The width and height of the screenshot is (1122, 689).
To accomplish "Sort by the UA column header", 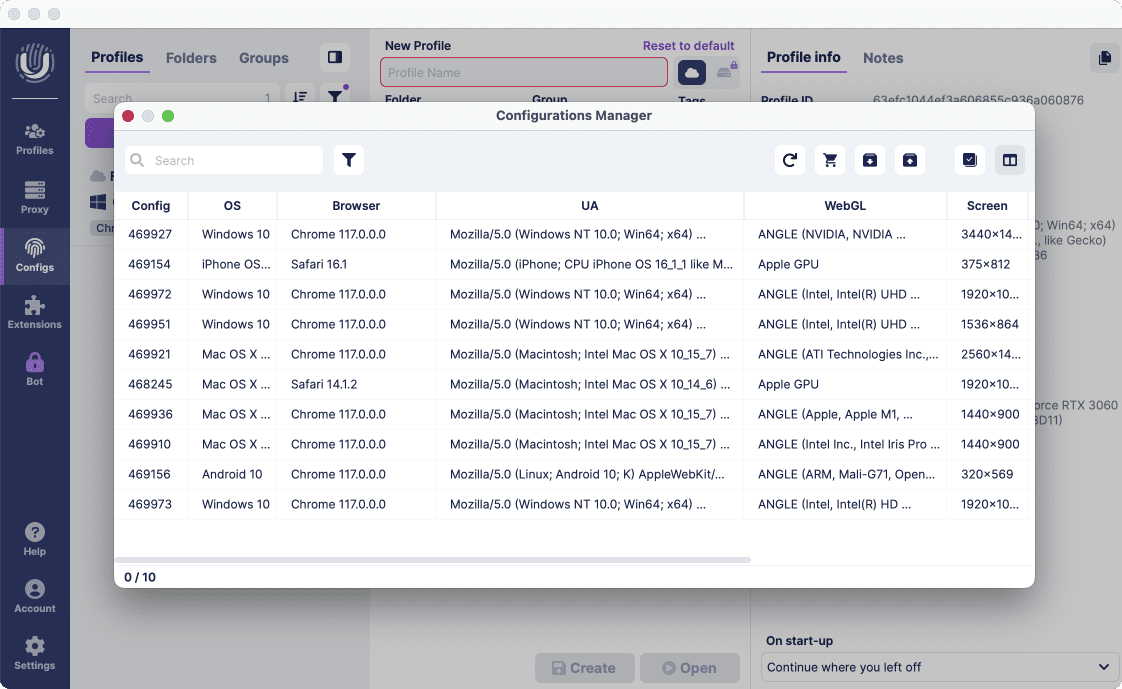I will [x=590, y=205].
